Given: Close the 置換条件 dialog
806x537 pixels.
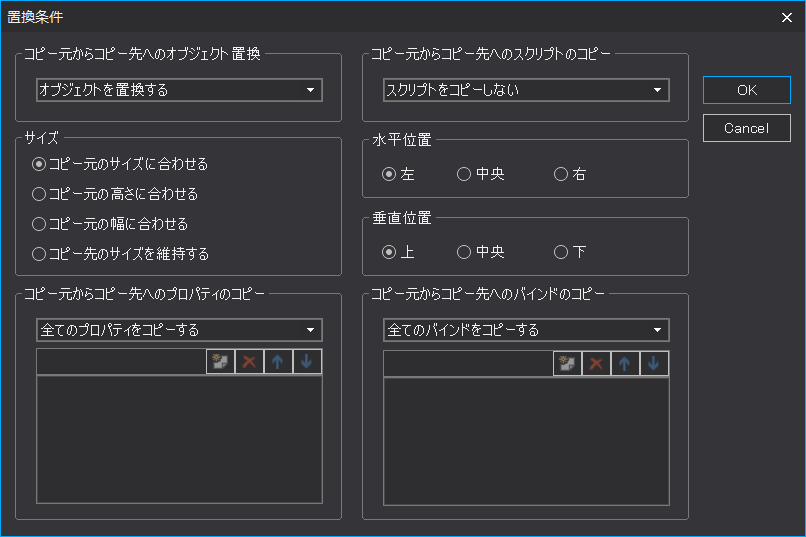Looking at the screenshot, I should coord(786,17).
